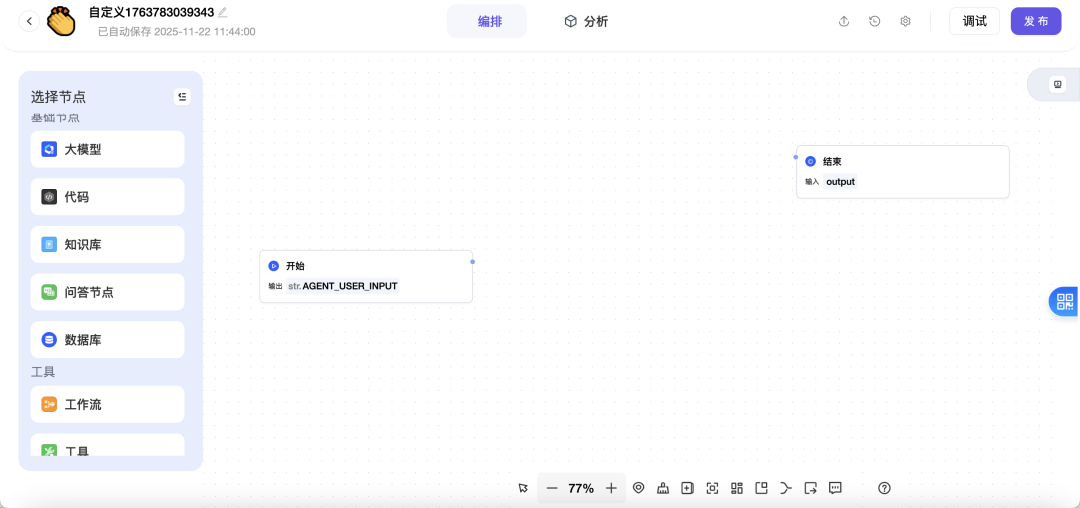Click the 77% zoom level value
1080x508 pixels.
point(581,488)
